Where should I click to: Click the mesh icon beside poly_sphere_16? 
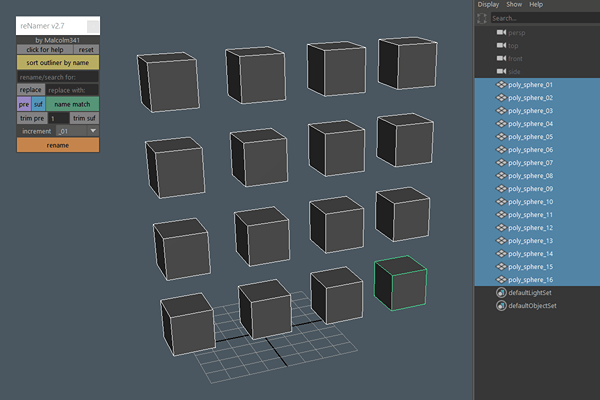pos(502,280)
